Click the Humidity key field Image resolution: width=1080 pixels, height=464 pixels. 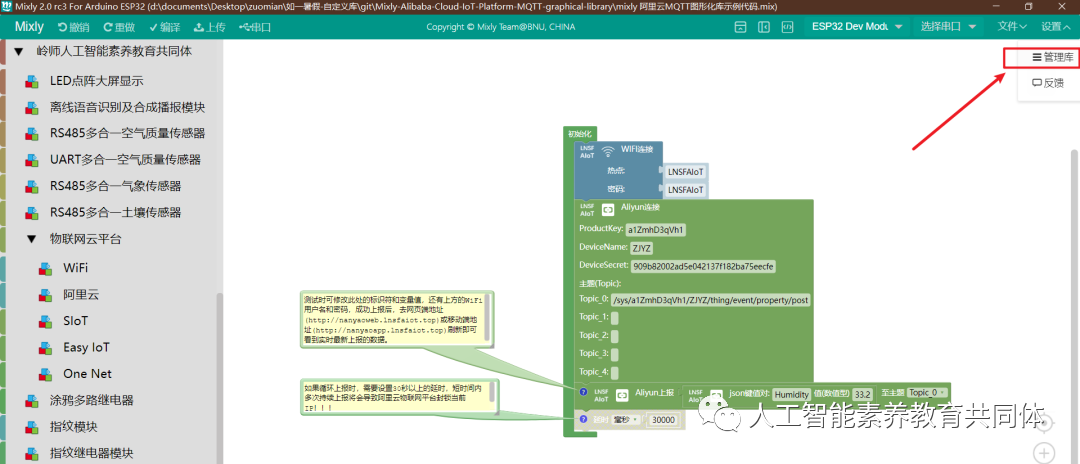coord(791,394)
